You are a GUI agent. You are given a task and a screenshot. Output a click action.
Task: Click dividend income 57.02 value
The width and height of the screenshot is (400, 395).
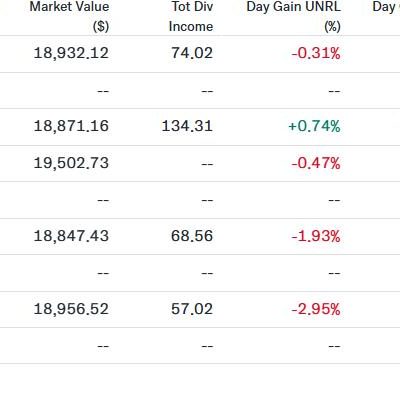(192, 309)
